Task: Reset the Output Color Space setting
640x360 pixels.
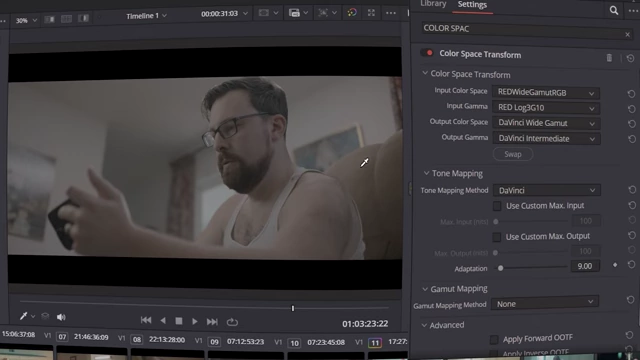Action: (631, 123)
